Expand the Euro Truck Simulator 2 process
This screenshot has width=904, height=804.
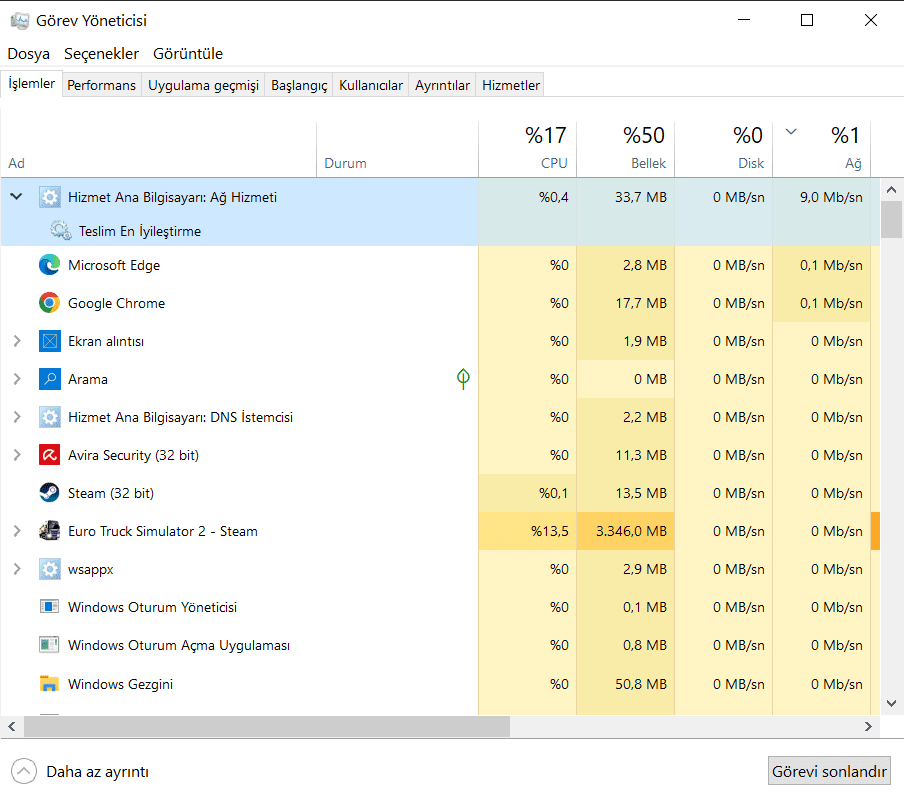click(16, 531)
